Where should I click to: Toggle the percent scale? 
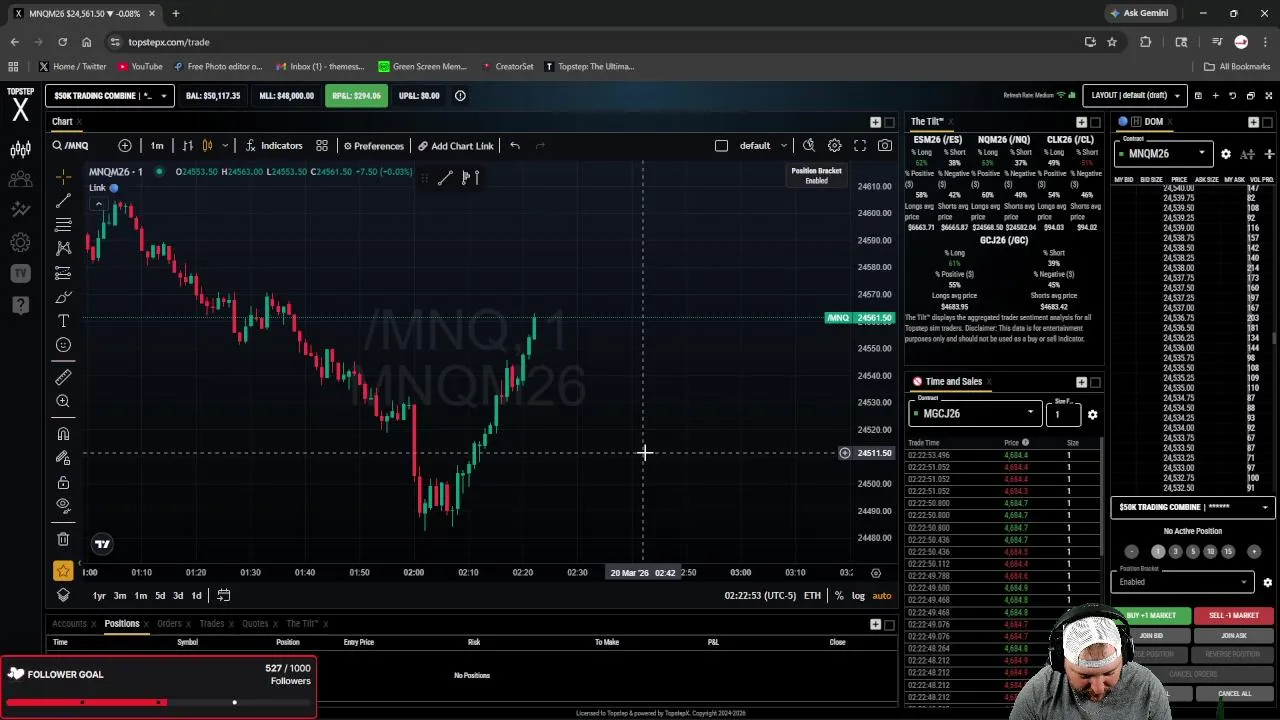839,596
